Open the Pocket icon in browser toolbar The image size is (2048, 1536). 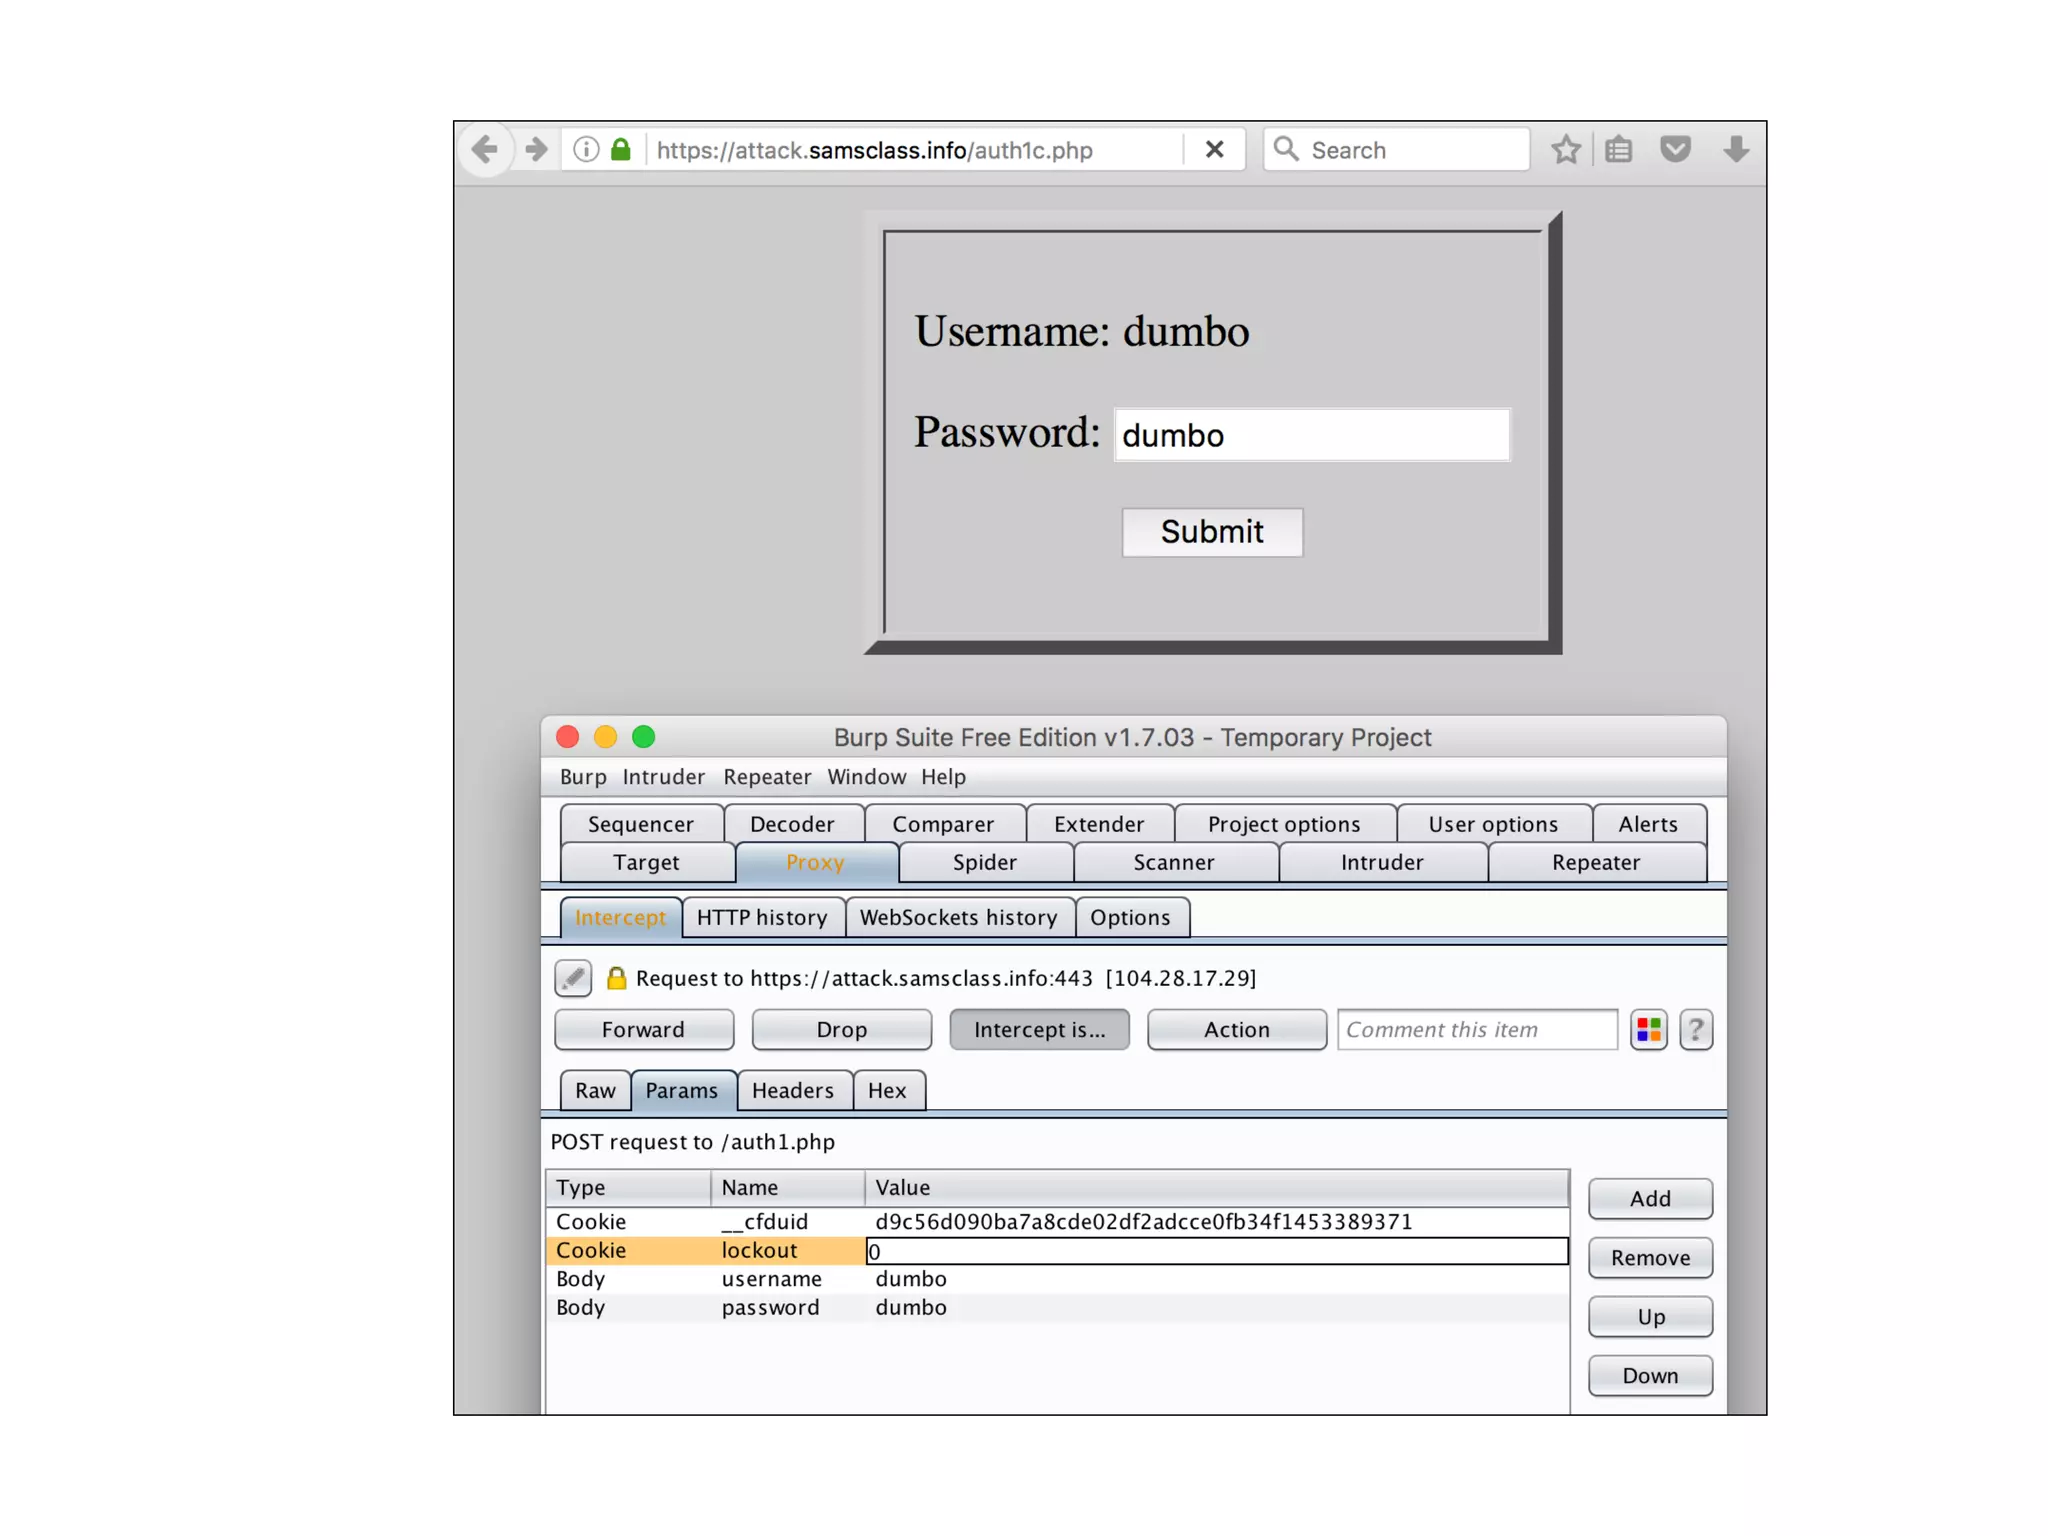pyautogui.click(x=1675, y=150)
